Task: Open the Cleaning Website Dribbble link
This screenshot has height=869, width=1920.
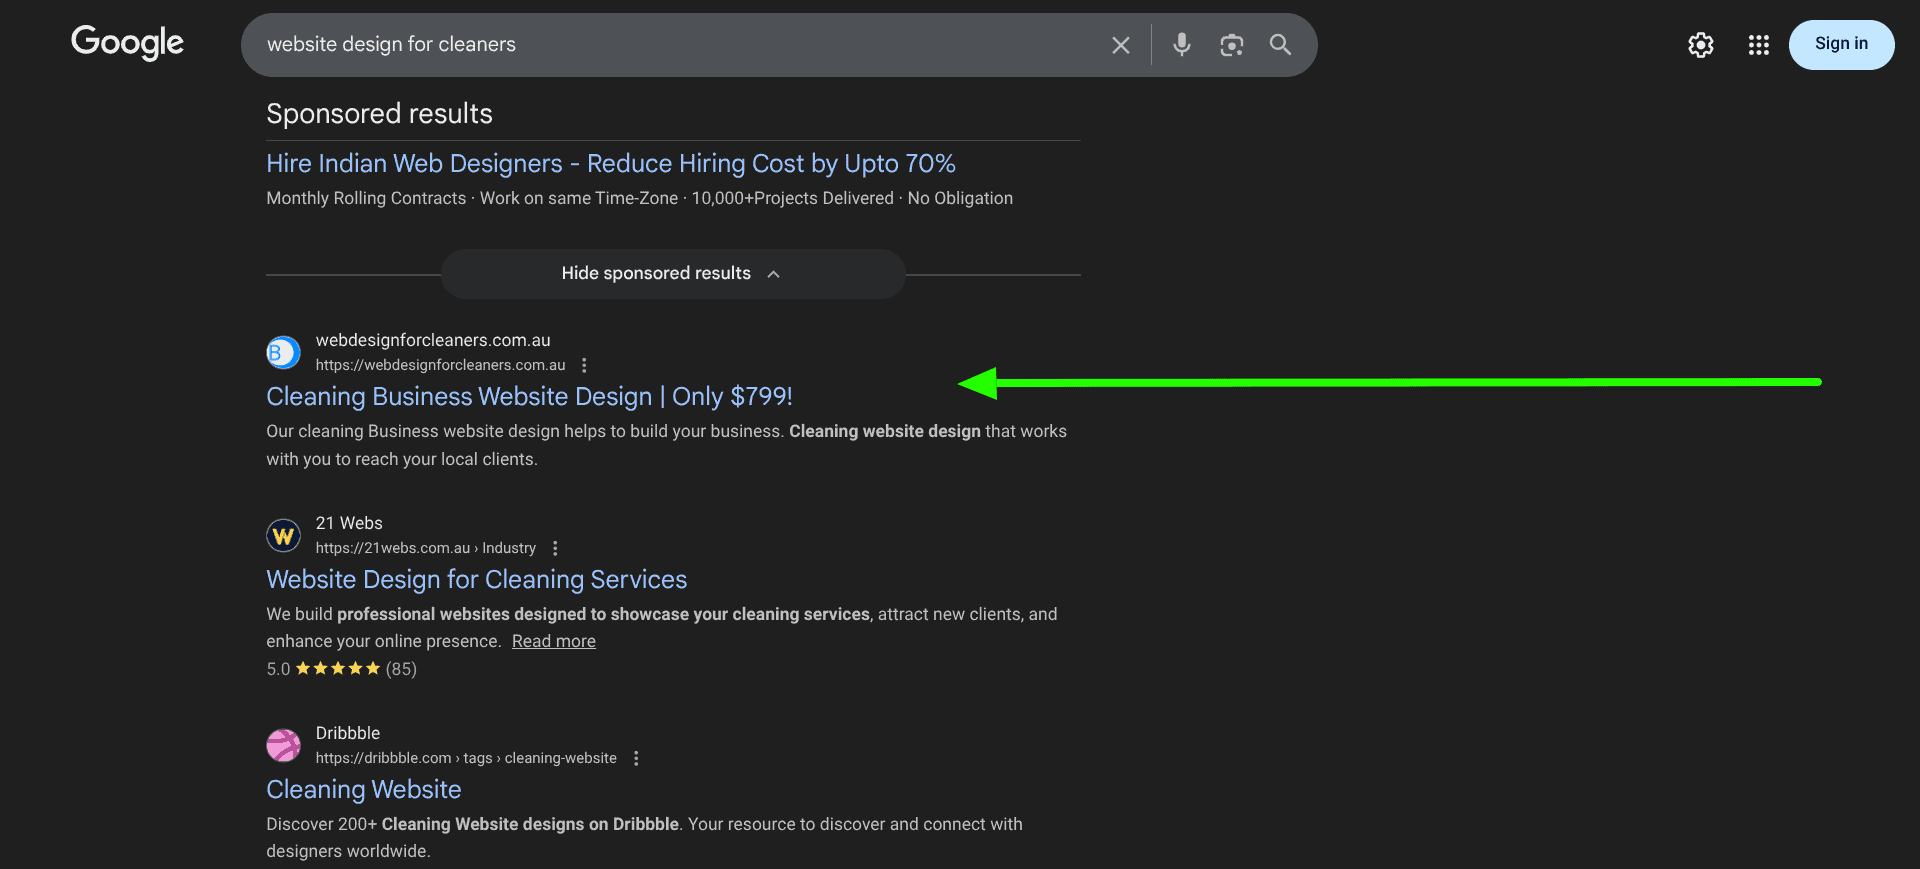Action: coord(364,790)
